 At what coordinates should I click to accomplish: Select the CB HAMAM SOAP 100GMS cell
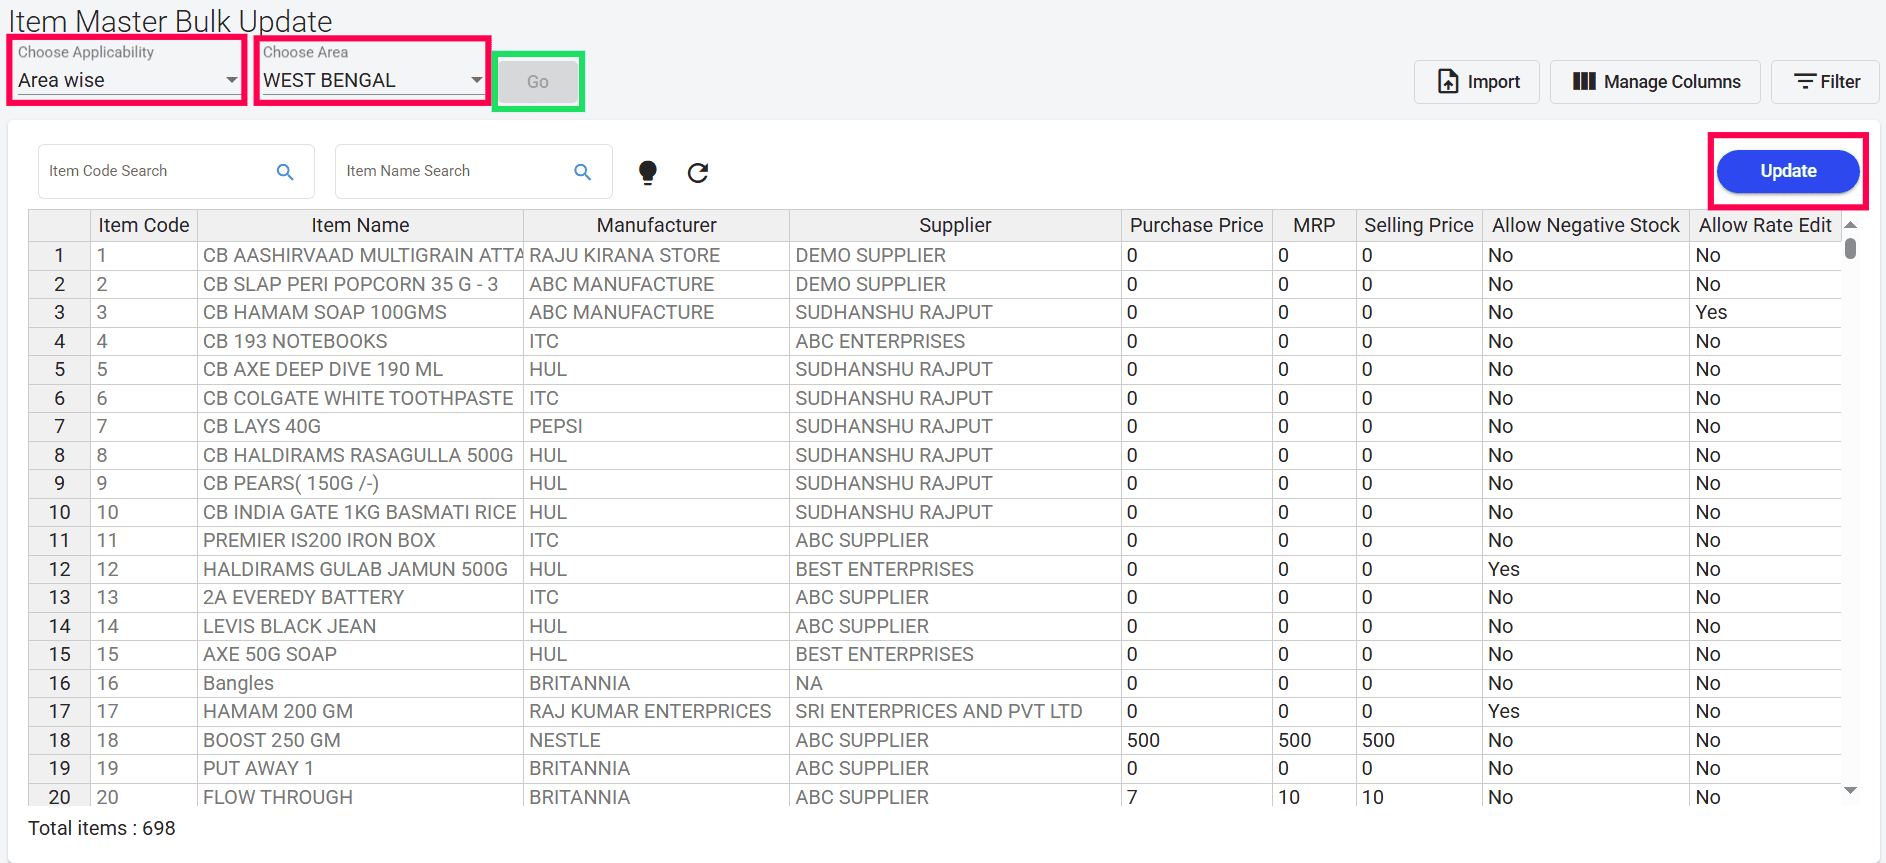click(x=325, y=313)
